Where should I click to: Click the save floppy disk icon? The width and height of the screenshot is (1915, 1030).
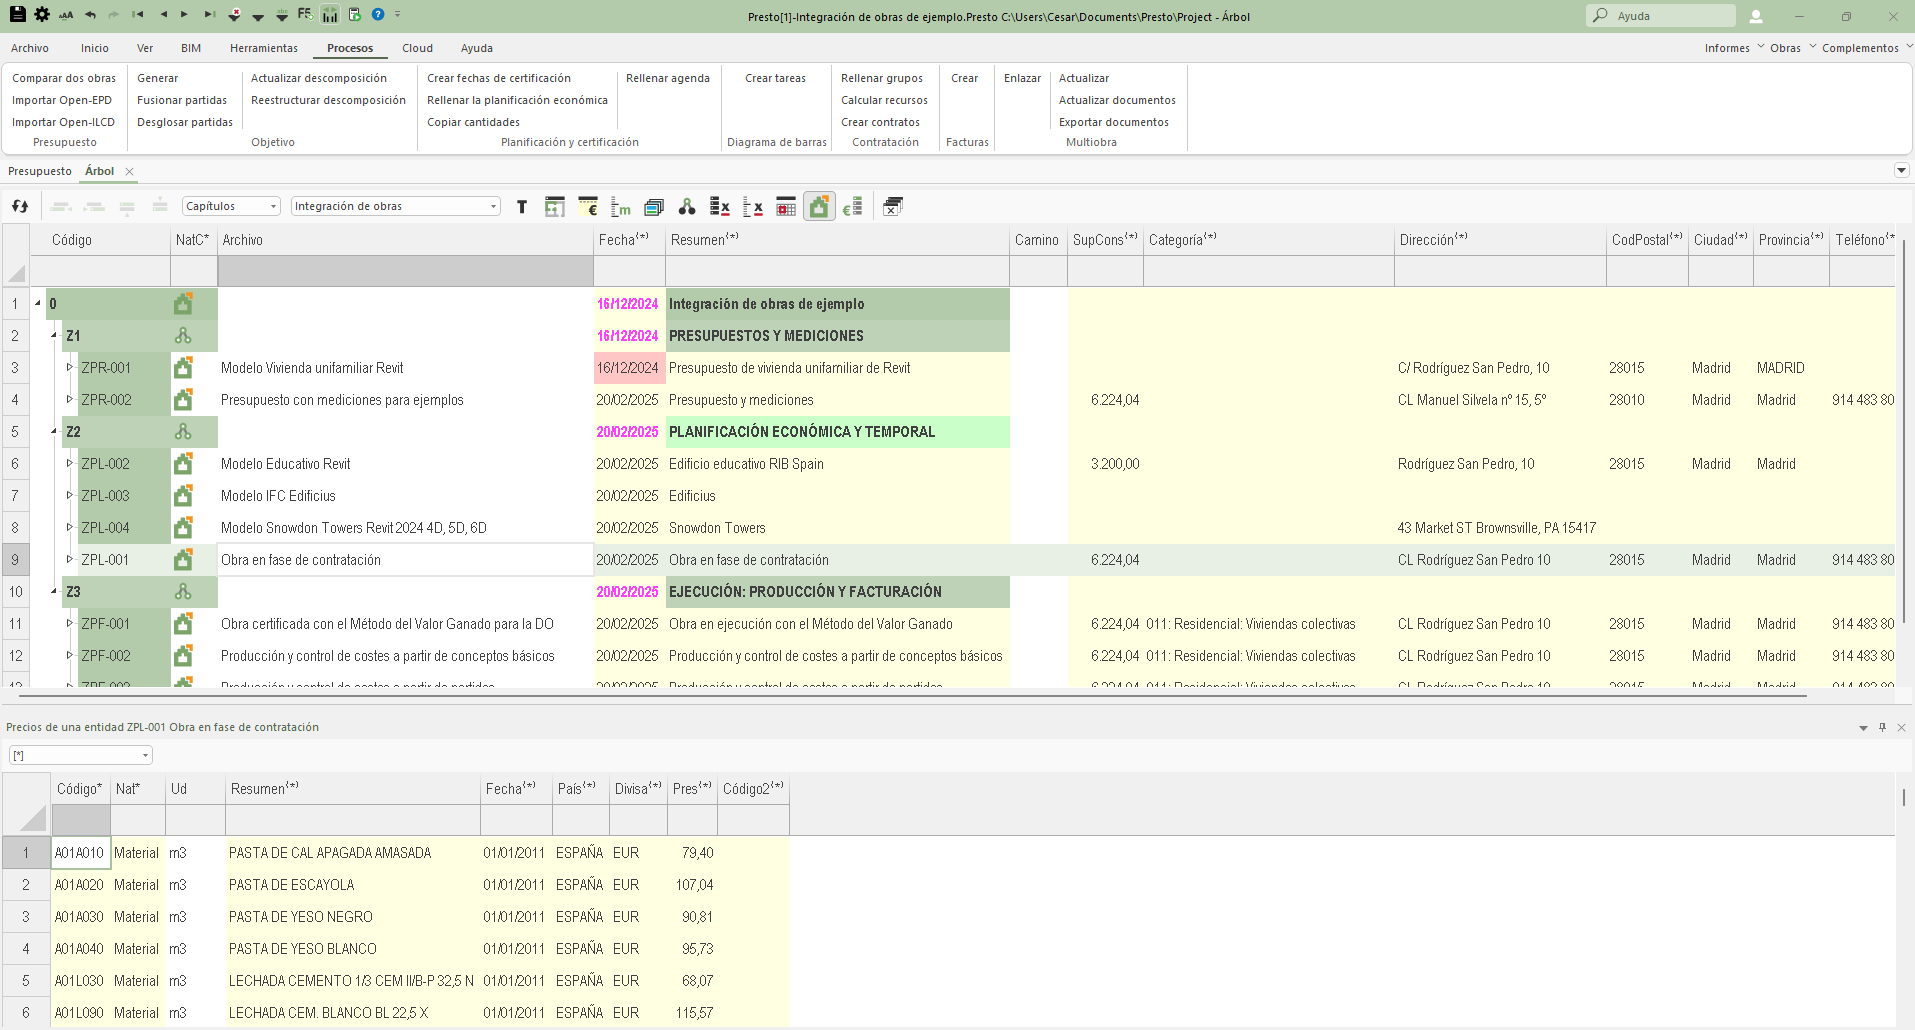(x=17, y=15)
